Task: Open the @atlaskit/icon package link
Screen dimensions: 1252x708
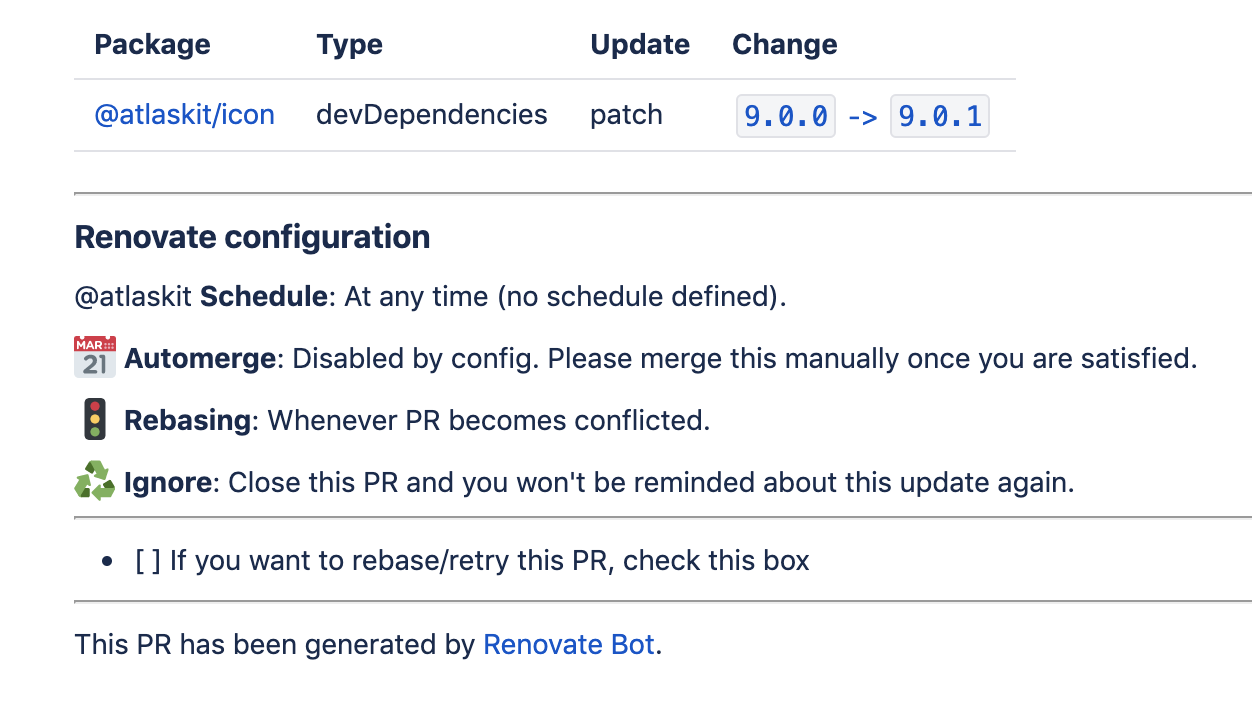Action: coord(184,115)
